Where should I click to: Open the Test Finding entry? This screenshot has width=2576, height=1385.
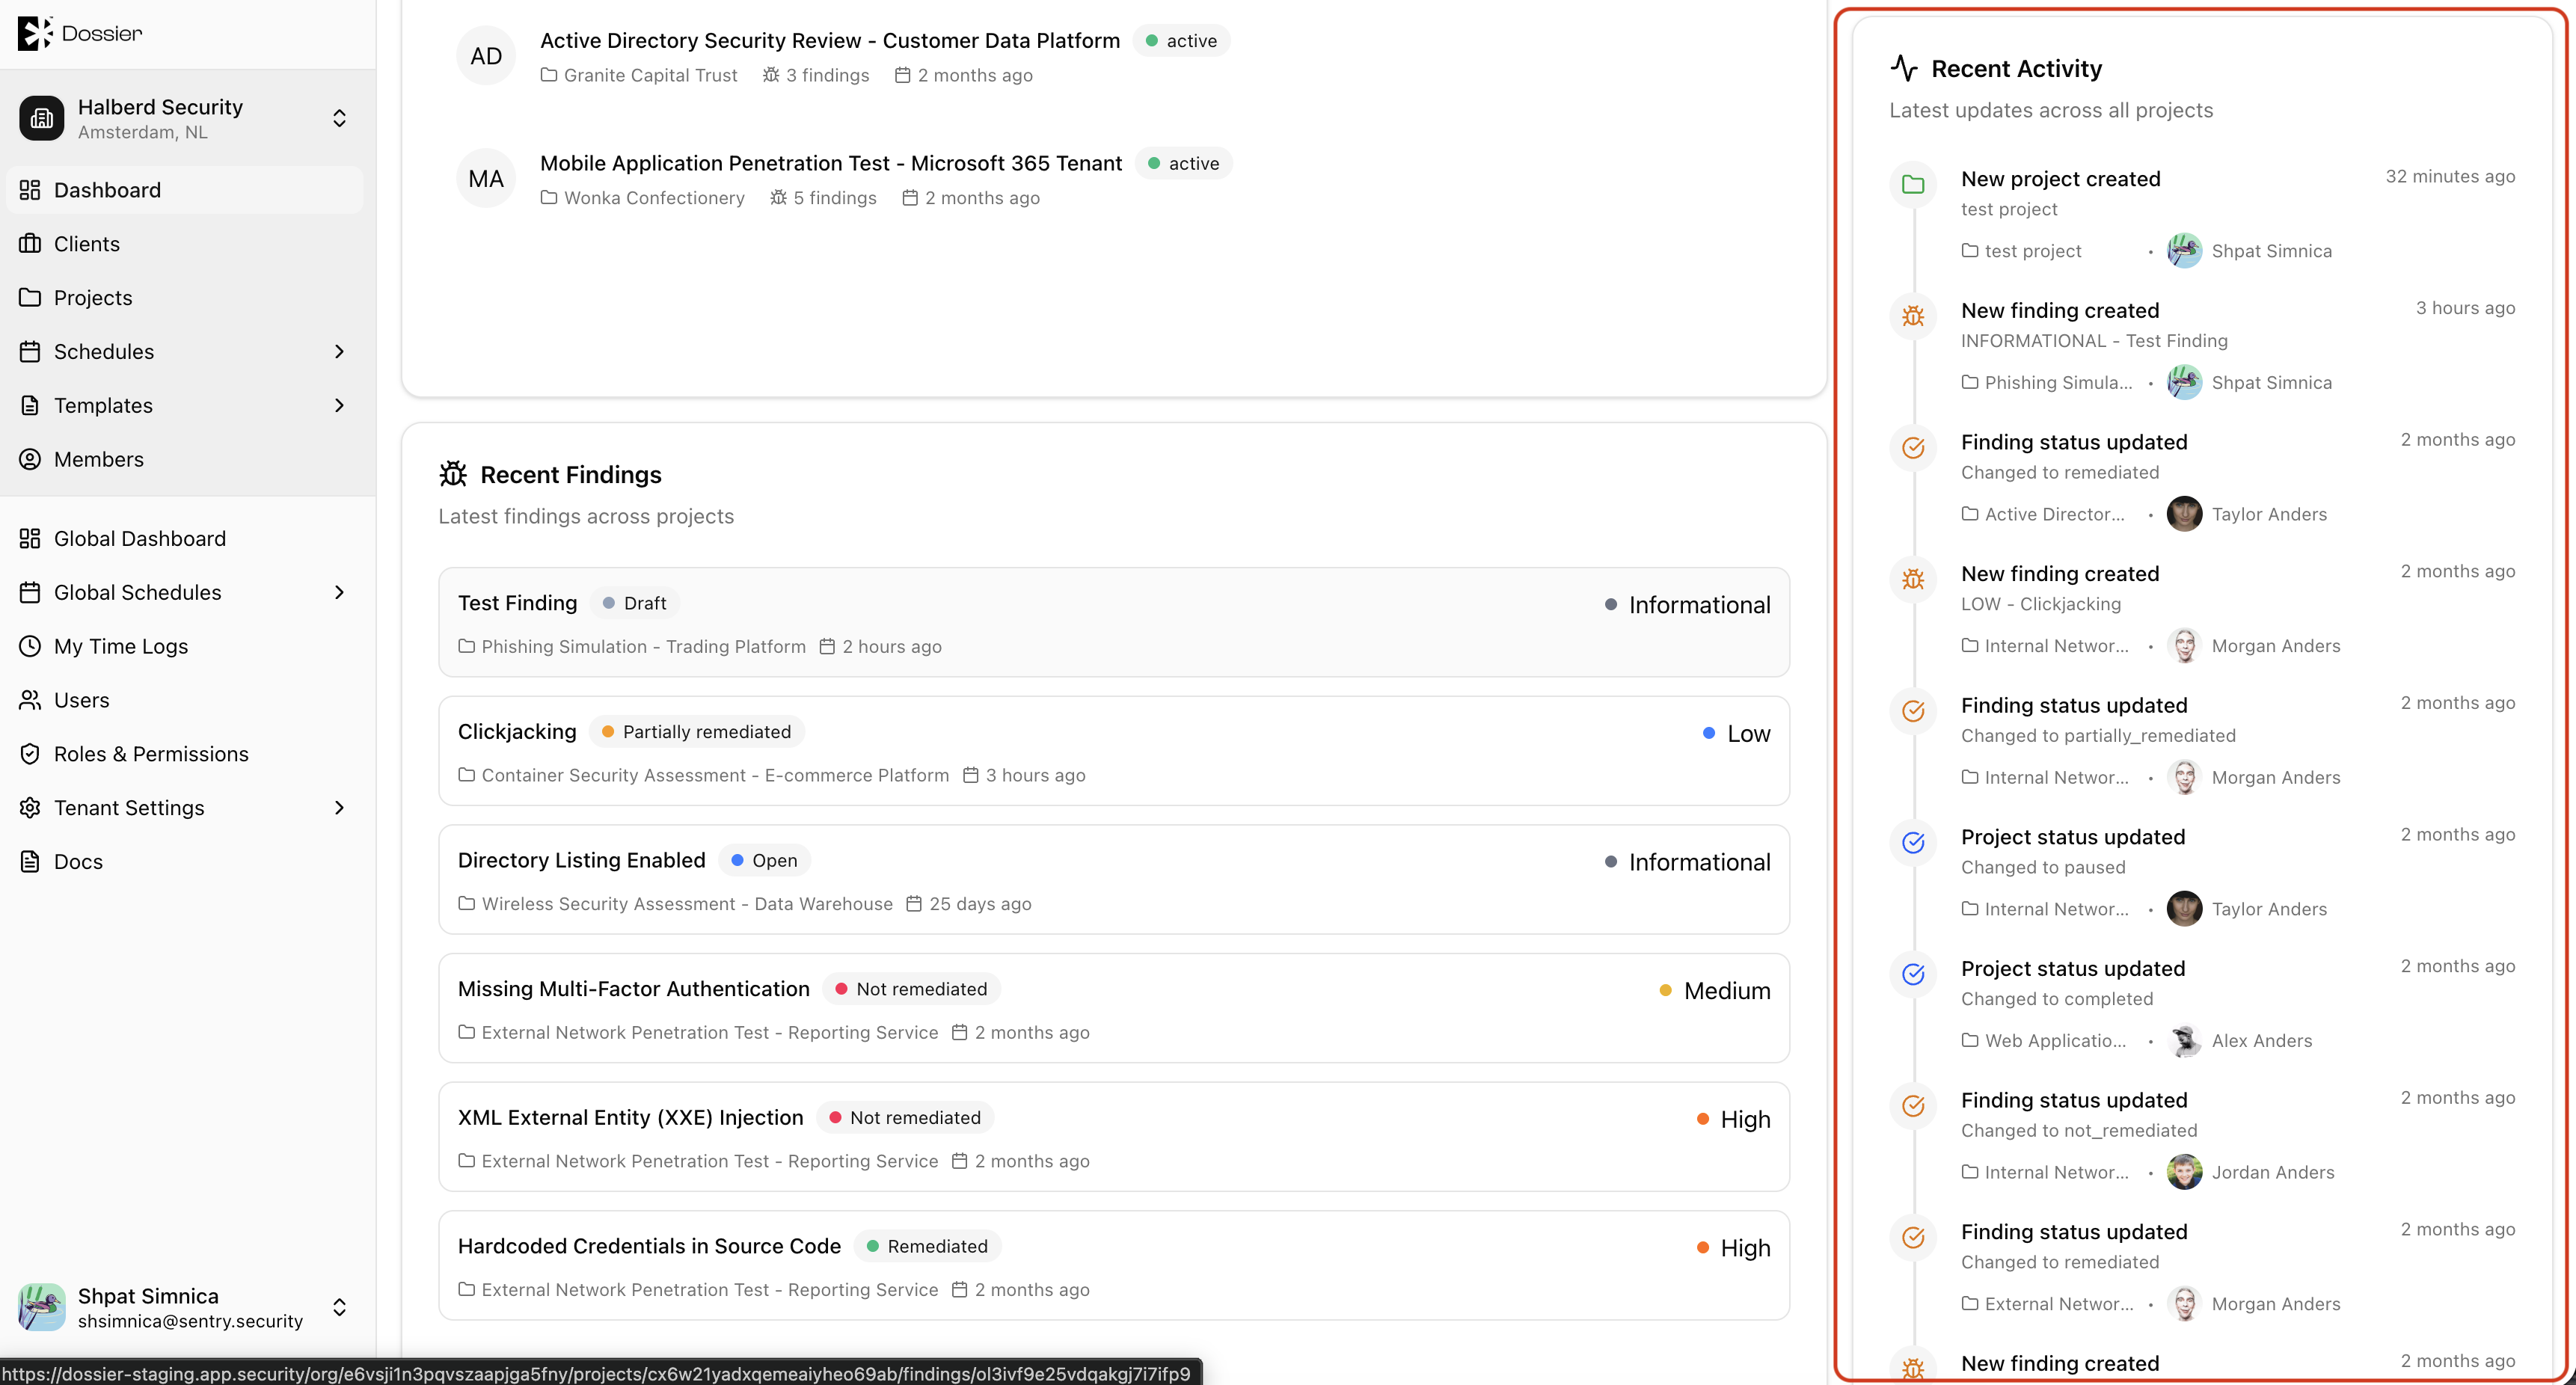[x=1113, y=623]
